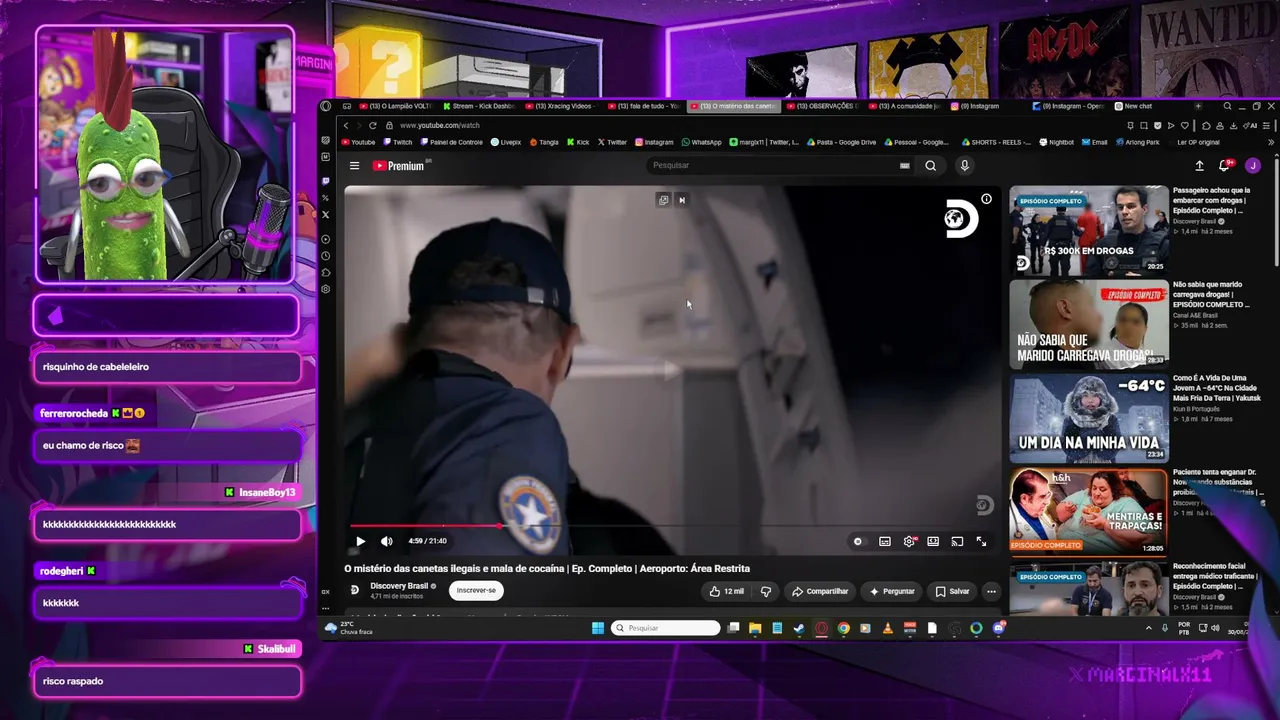
Task: Open the Opera sidebar history clock icon
Action: [x=326, y=256]
